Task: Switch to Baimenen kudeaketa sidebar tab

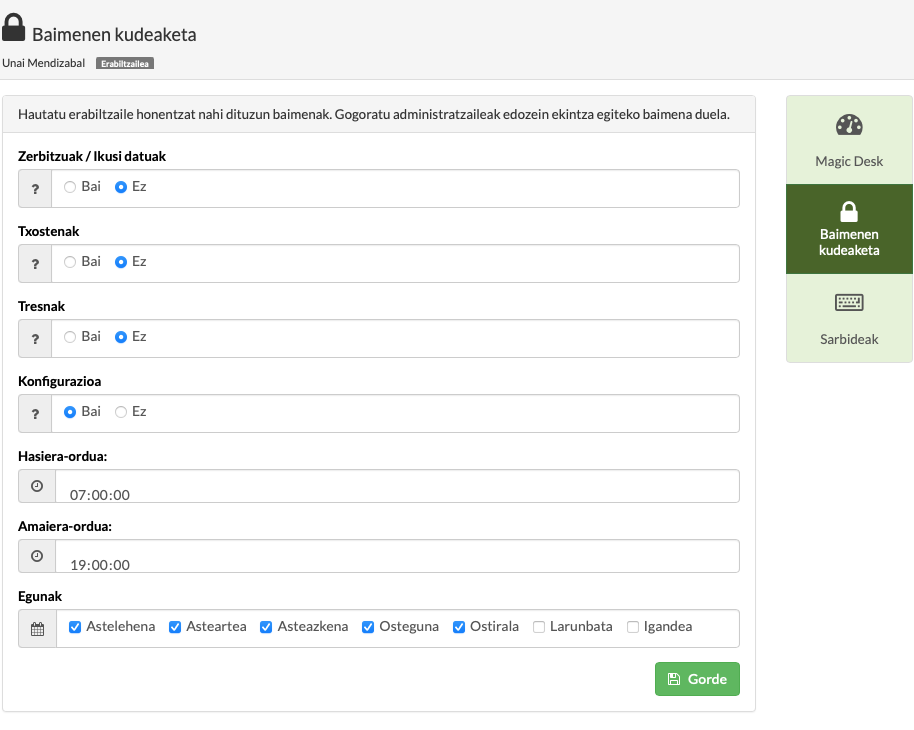Action: coord(849,229)
